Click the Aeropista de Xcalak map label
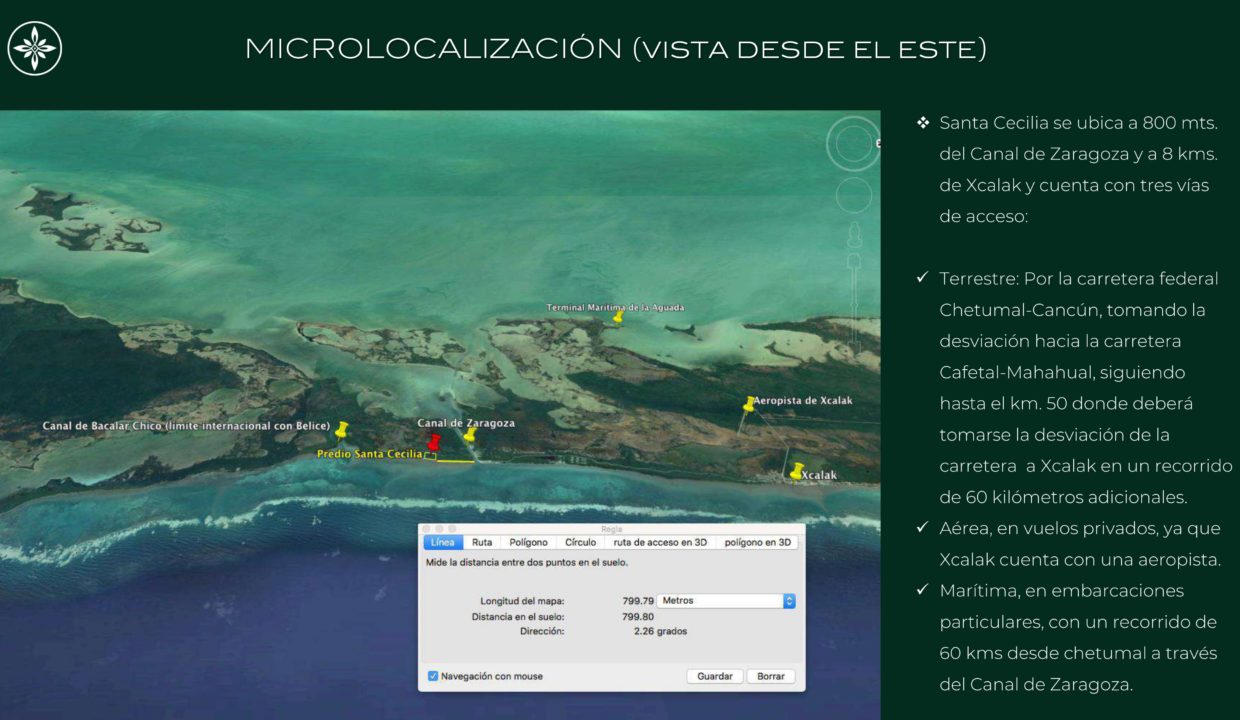Viewport: 1240px width, 720px height. coord(803,400)
